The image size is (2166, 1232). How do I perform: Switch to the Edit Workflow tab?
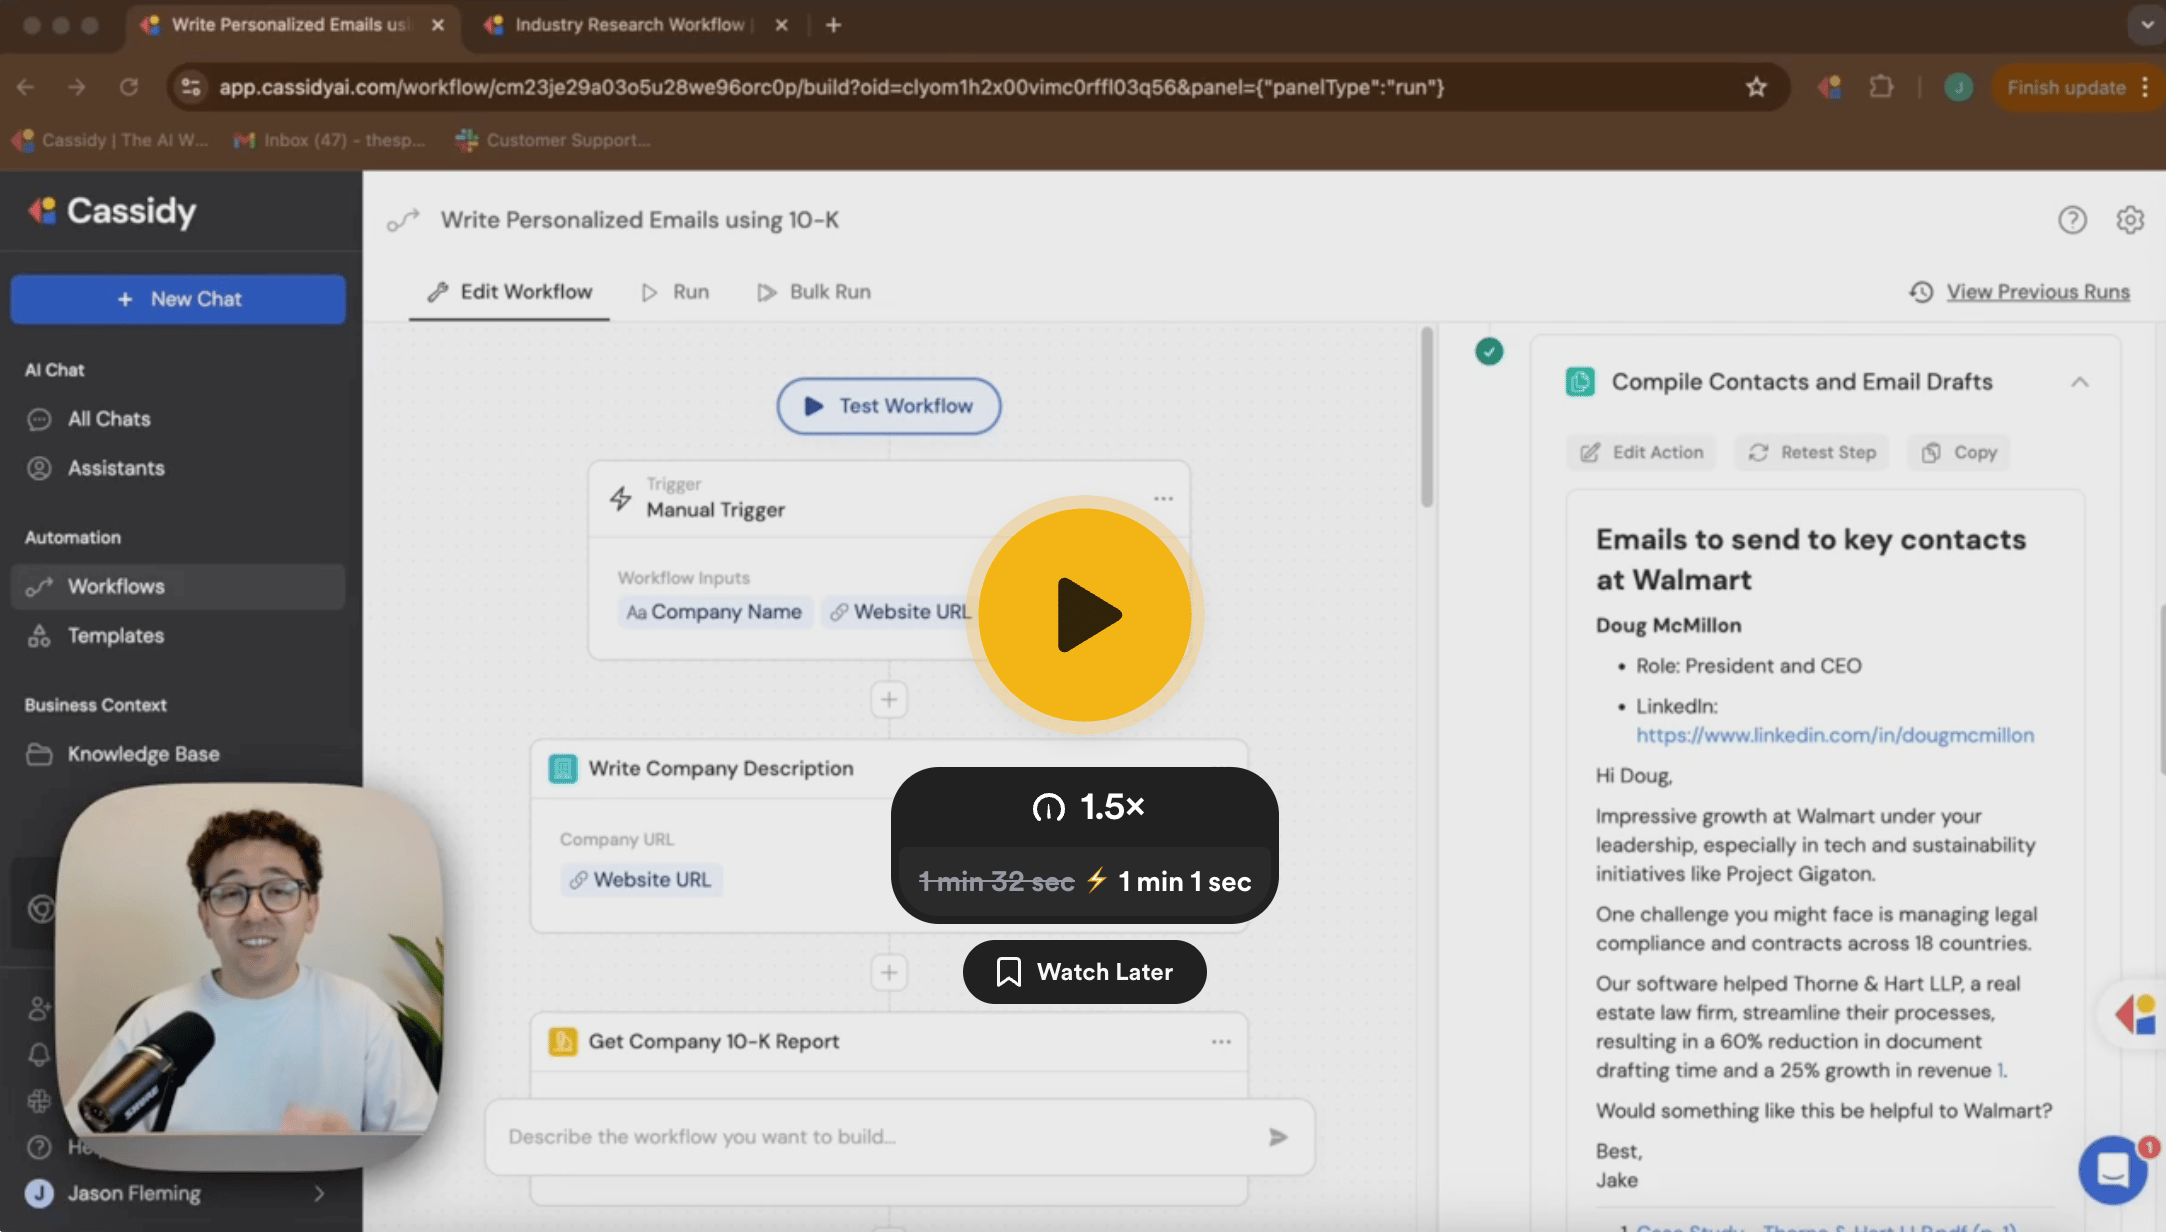click(510, 292)
